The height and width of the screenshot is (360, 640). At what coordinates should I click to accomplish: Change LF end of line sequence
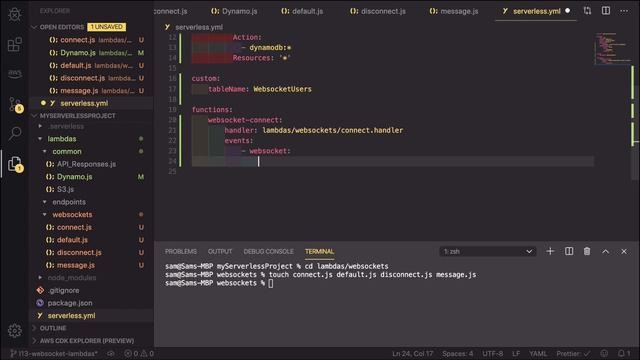(x=516, y=353)
